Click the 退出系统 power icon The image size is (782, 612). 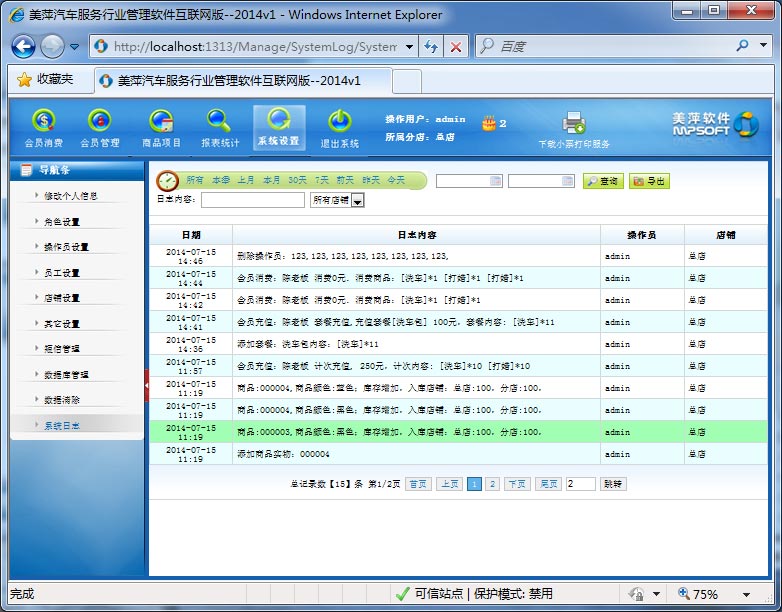(x=339, y=121)
